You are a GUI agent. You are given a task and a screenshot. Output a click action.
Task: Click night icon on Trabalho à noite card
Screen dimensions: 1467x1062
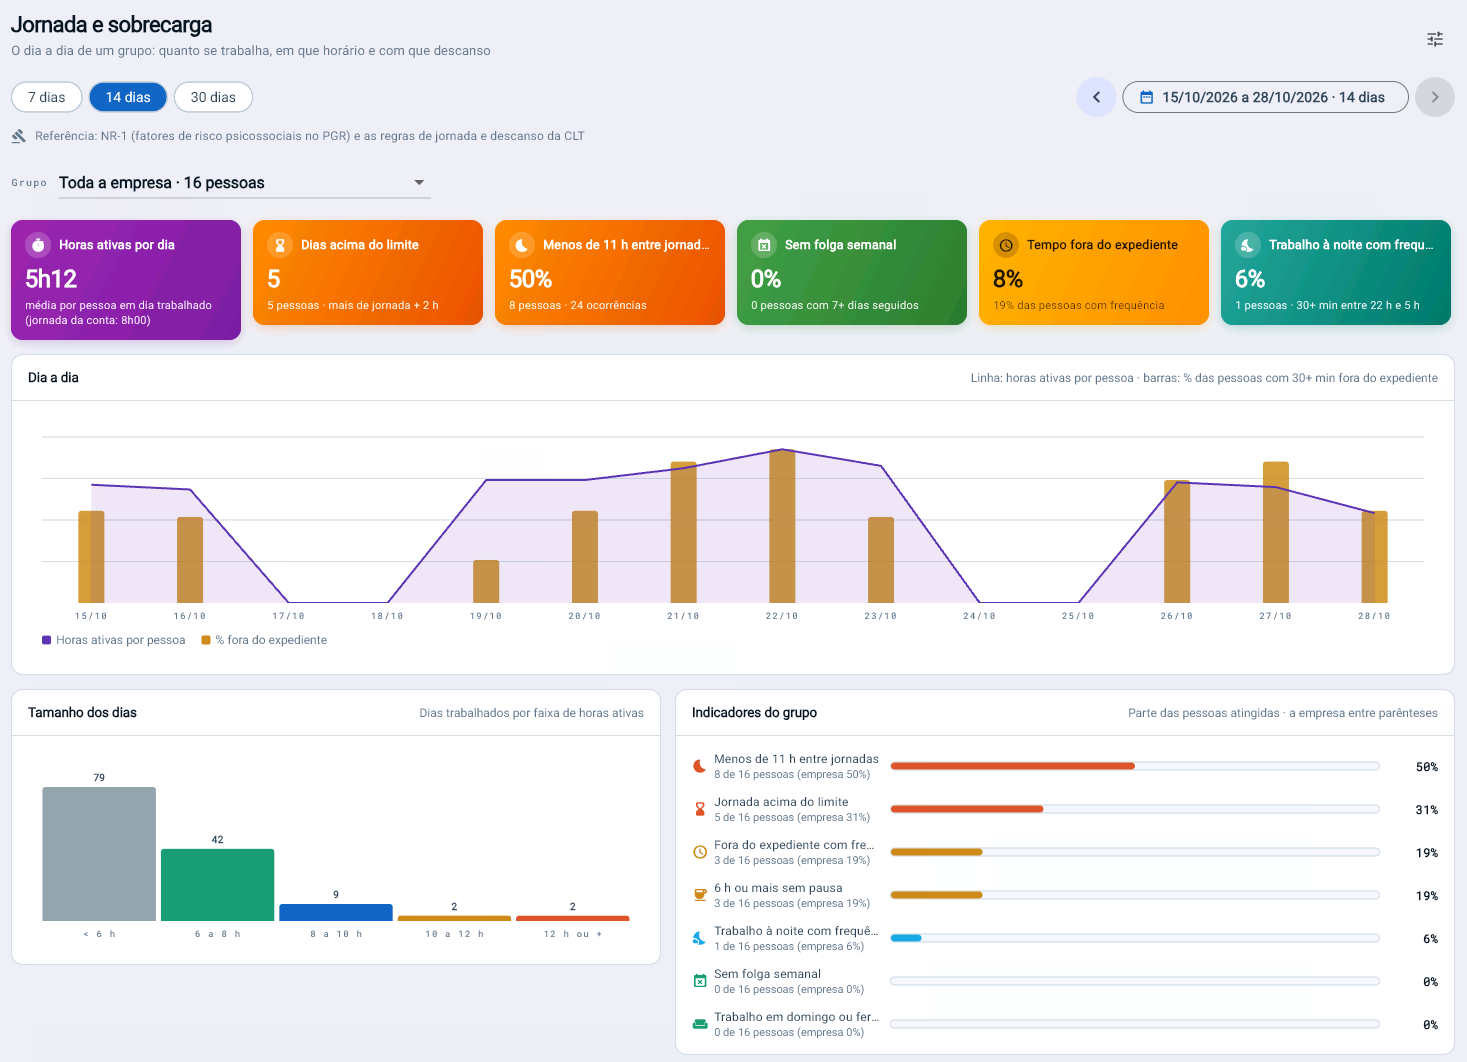(x=1248, y=245)
